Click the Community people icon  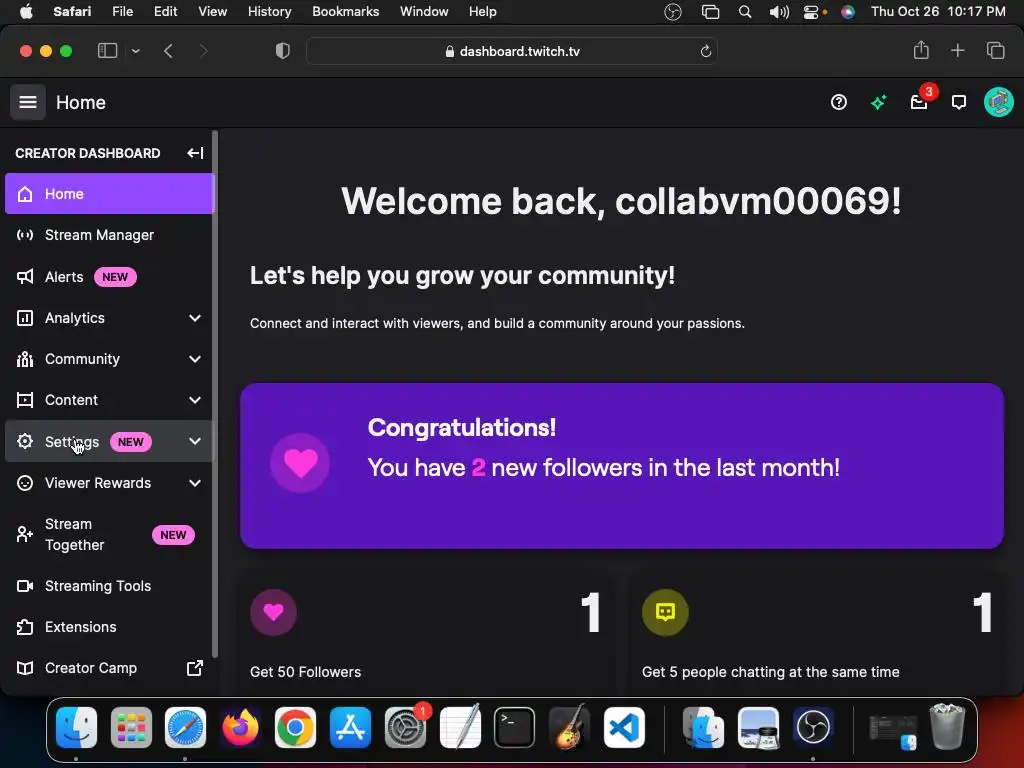[x=25, y=359]
